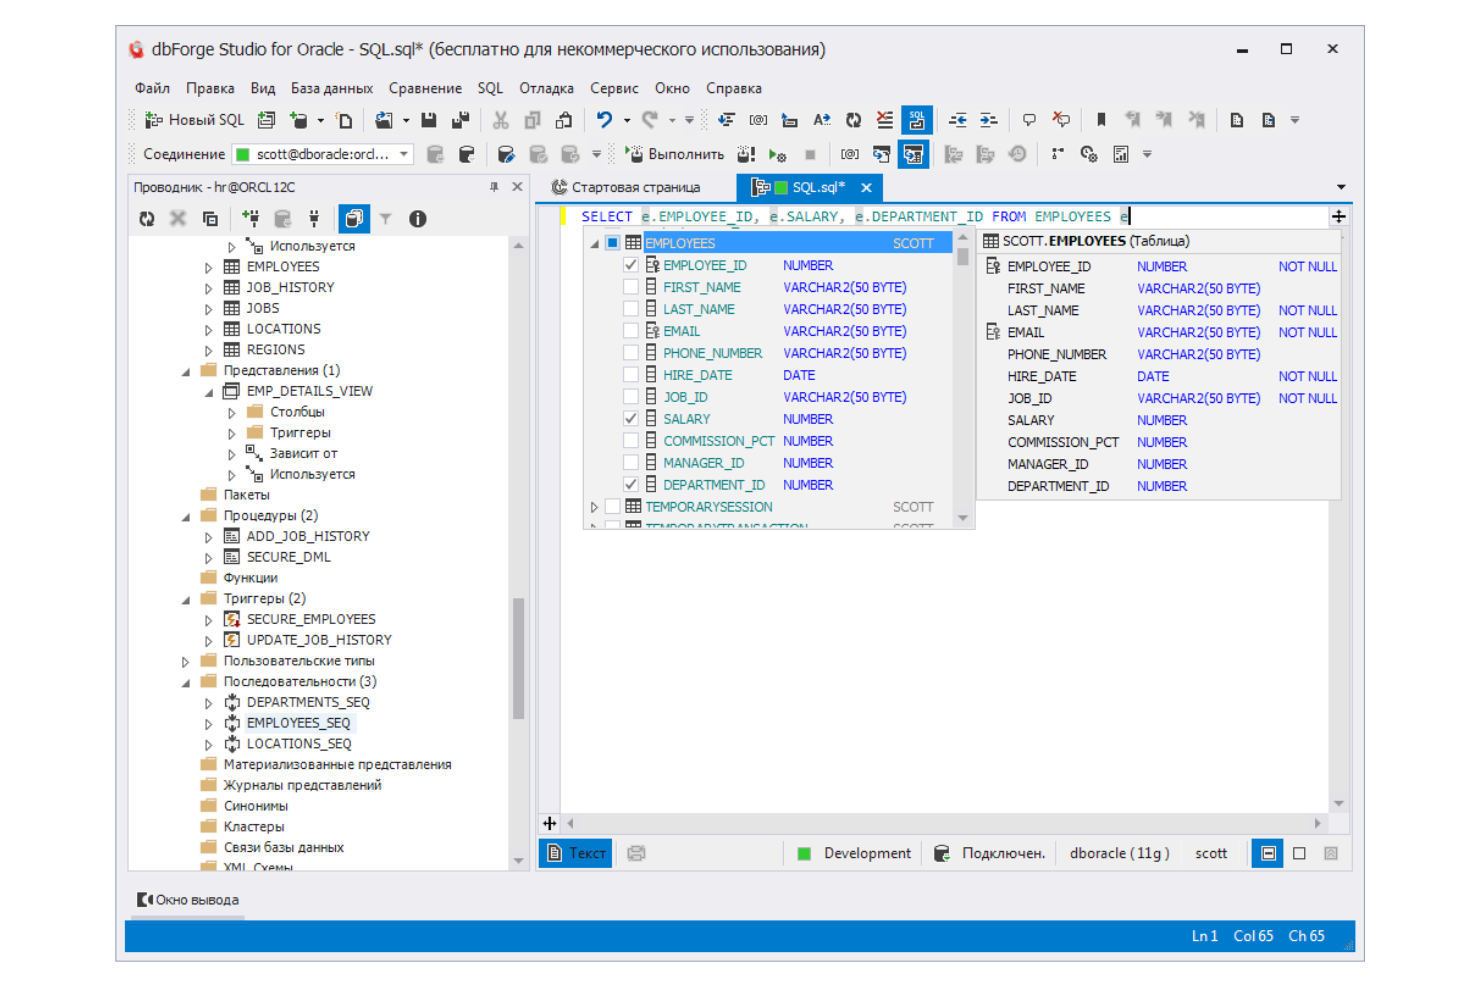Click the copy window icon in Explorer toolbar
1480x987 pixels.
point(210,219)
